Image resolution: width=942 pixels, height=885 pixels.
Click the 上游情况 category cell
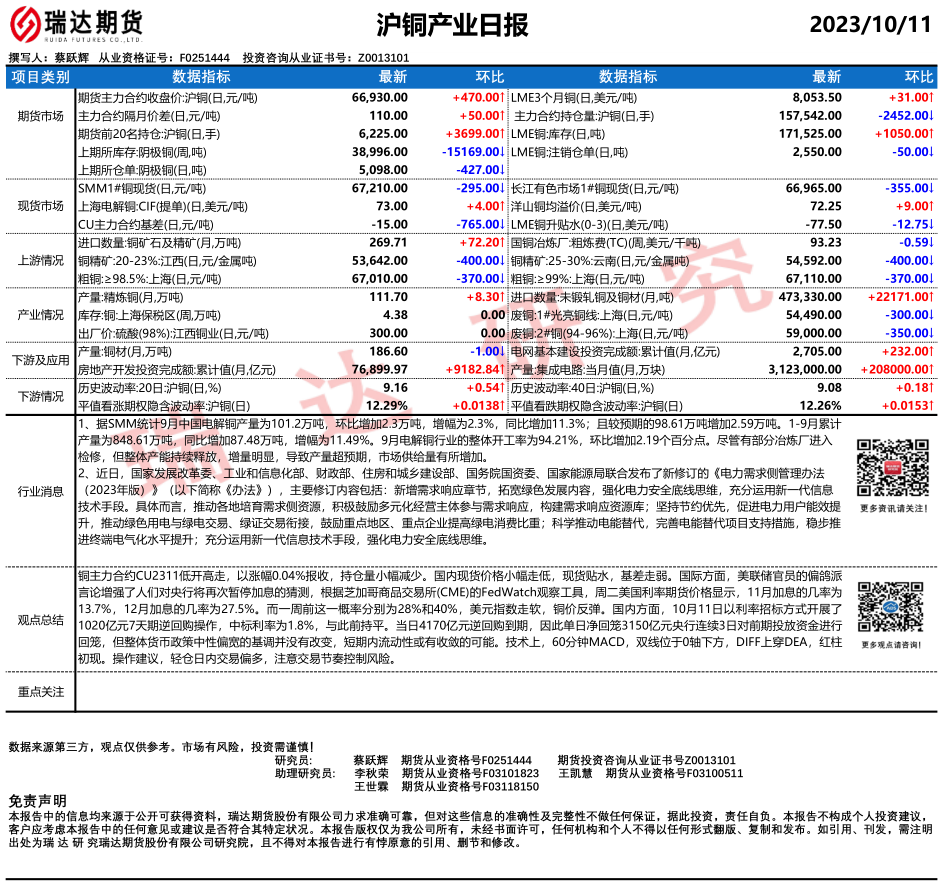pos(40,260)
